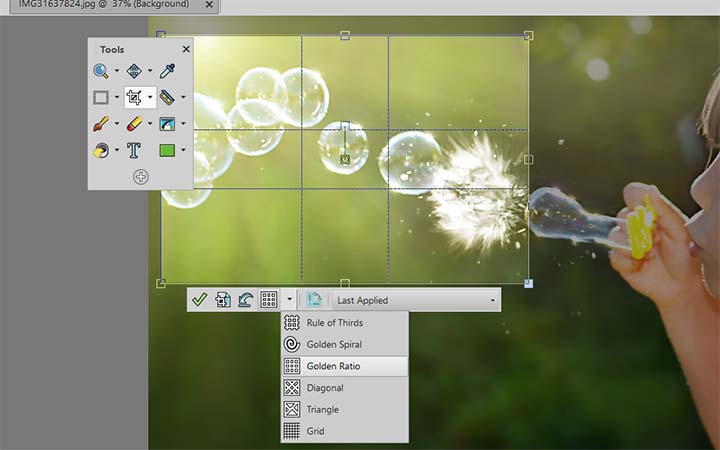Expand the Dodge tool flyout arrow

click(x=117, y=150)
